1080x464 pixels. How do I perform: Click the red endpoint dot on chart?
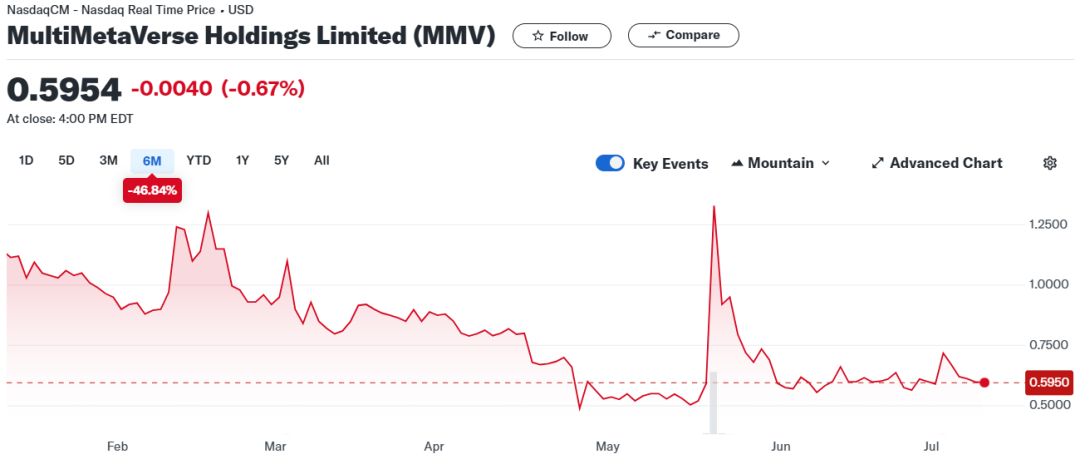[985, 383]
